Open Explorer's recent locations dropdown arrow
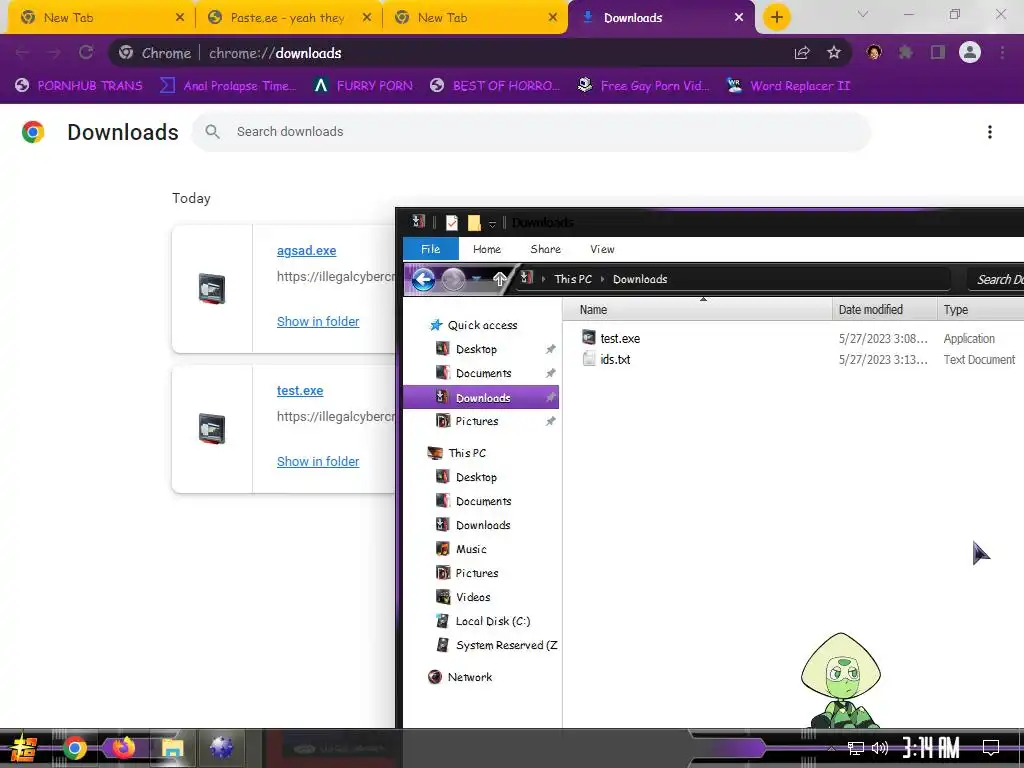Image resolution: width=1024 pixels, height=768 pixels. coord(477,280)
